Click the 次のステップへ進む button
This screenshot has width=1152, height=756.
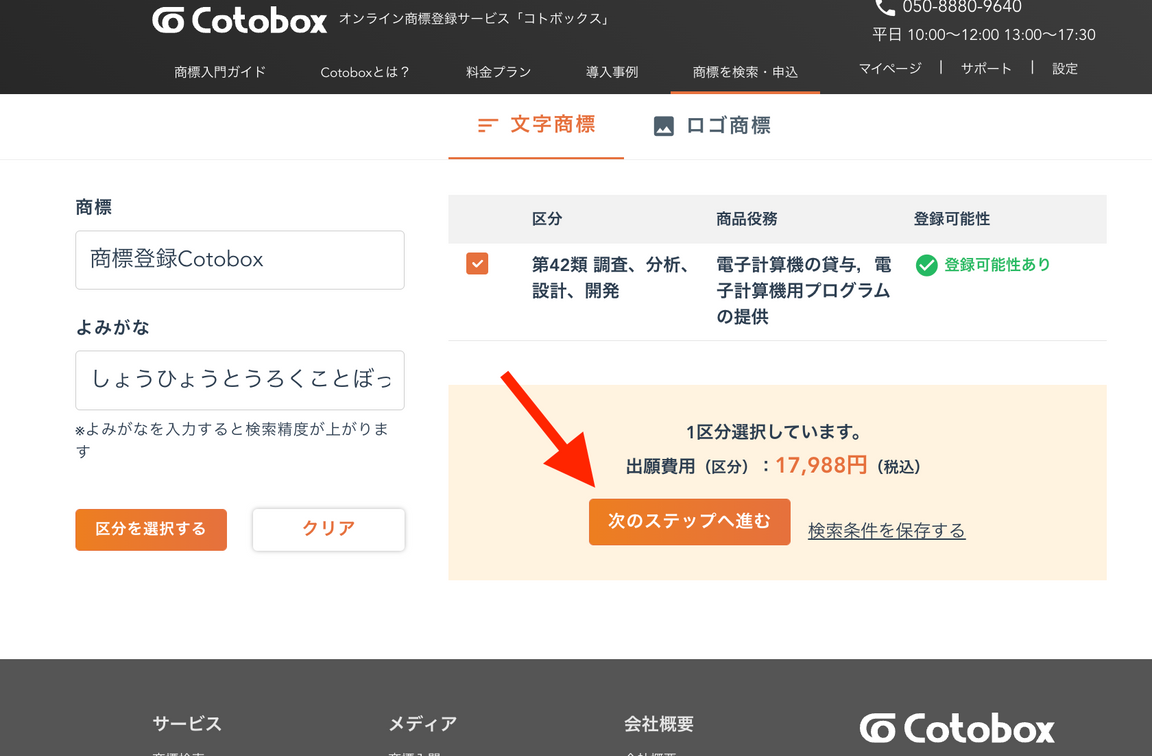[x=689, y=522]
